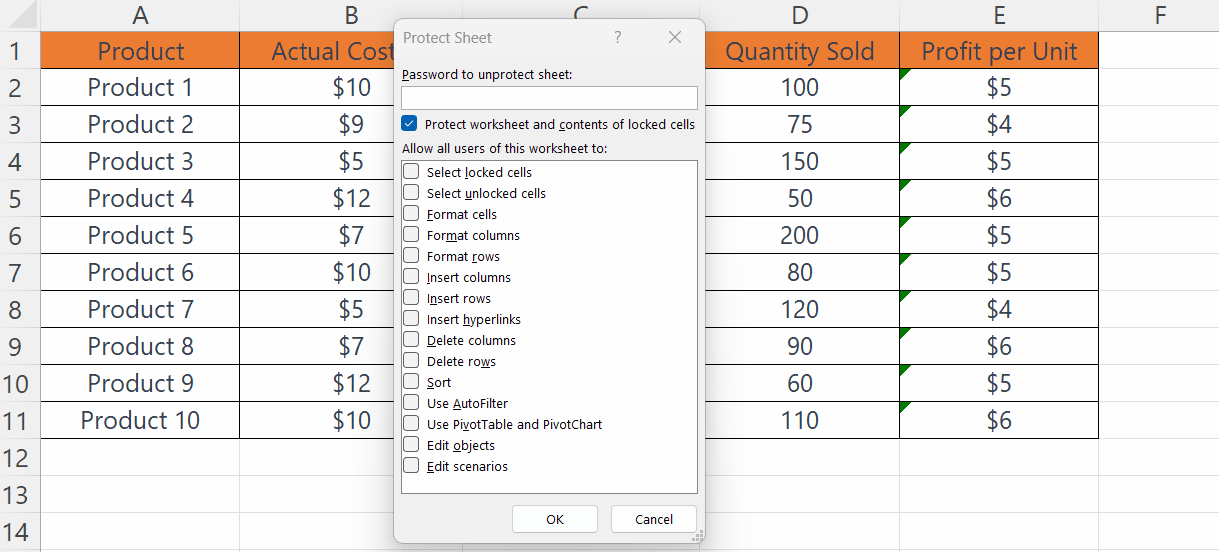This screenshot has height=552, width=1219.
Task: Select column F header
Action: (x=1159, y=15)
